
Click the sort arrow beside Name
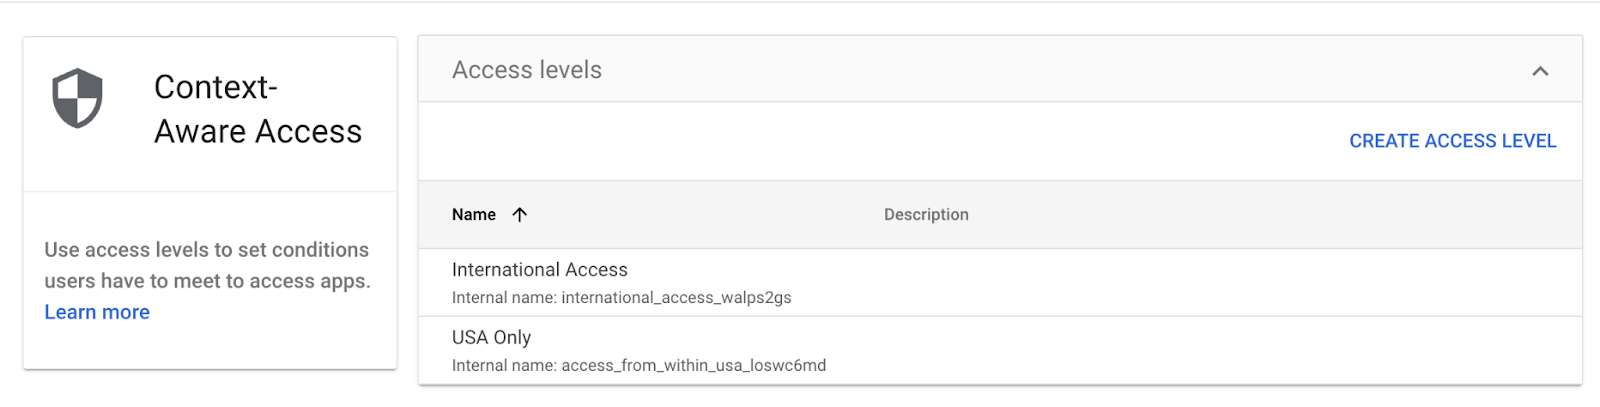tap(519, 214)
